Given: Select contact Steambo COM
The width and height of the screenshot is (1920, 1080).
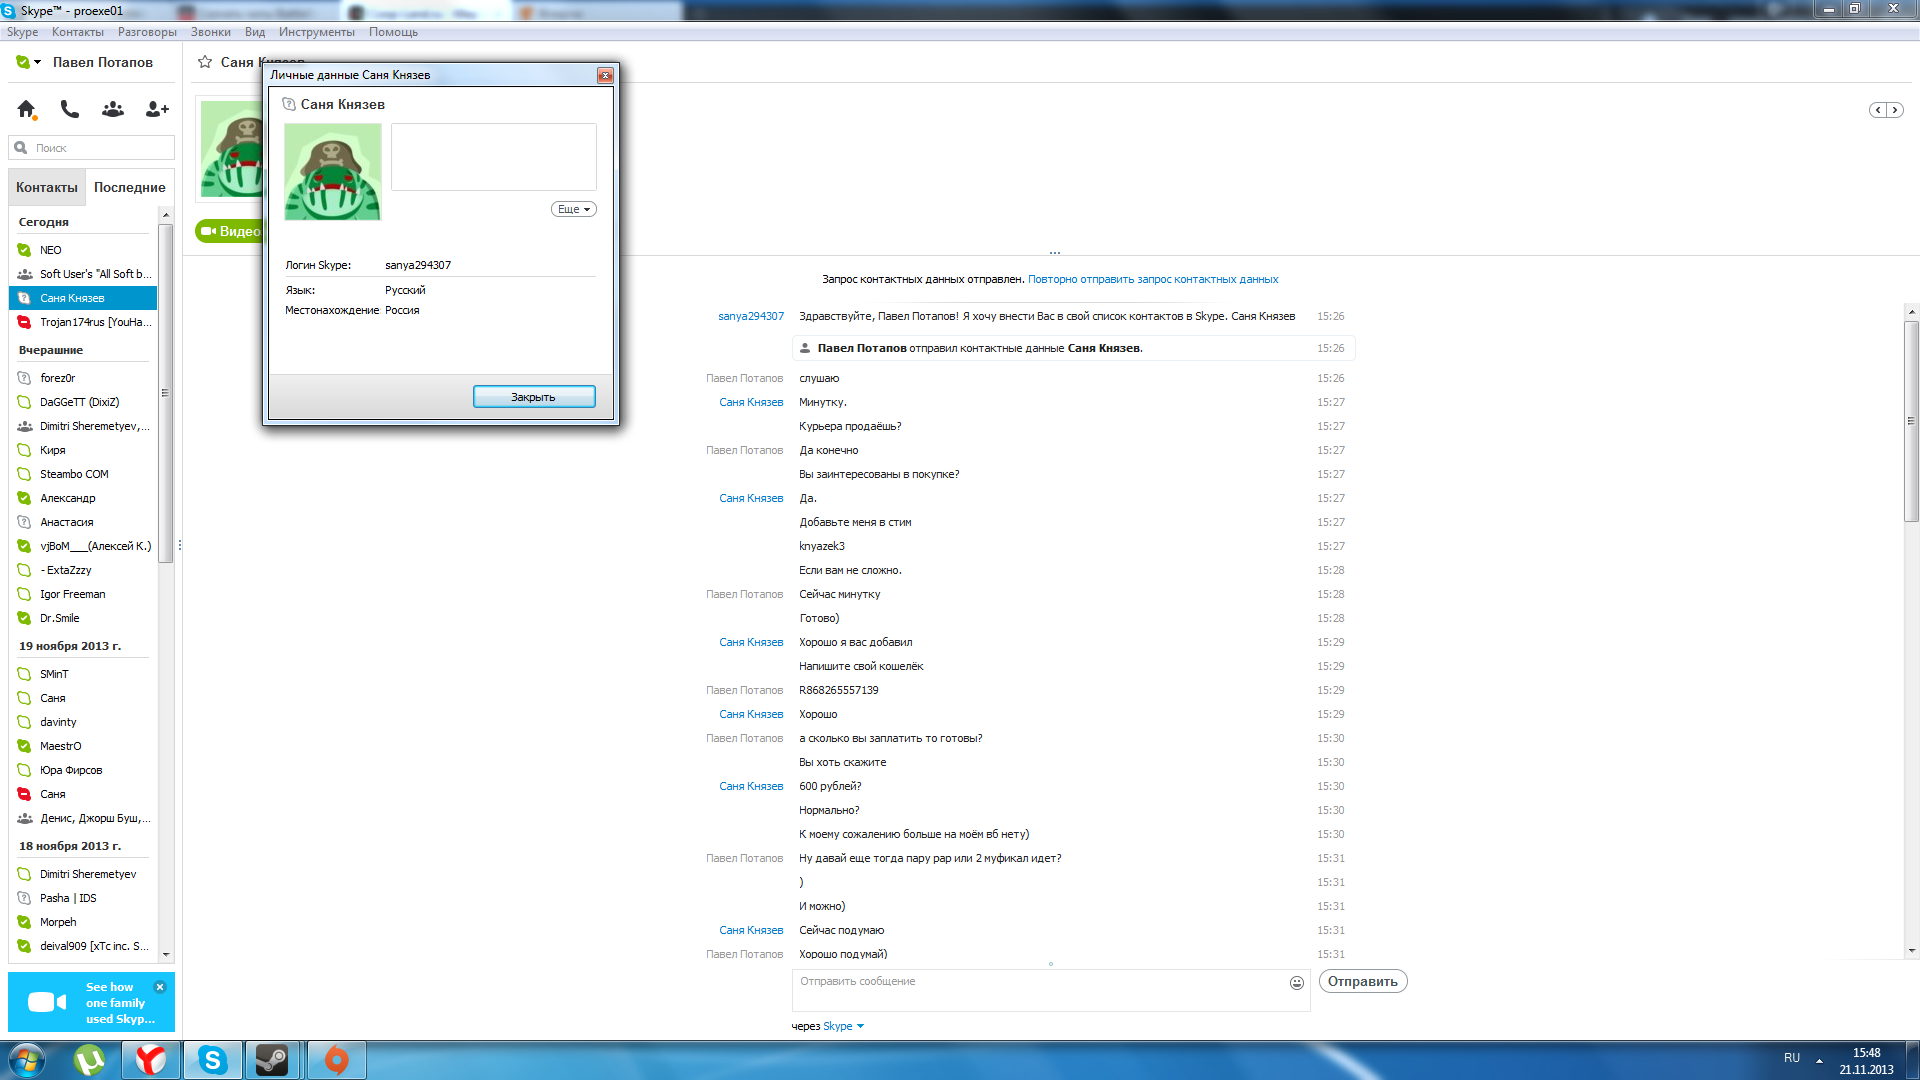Looking at the screenshot, I should pos(83,474).
